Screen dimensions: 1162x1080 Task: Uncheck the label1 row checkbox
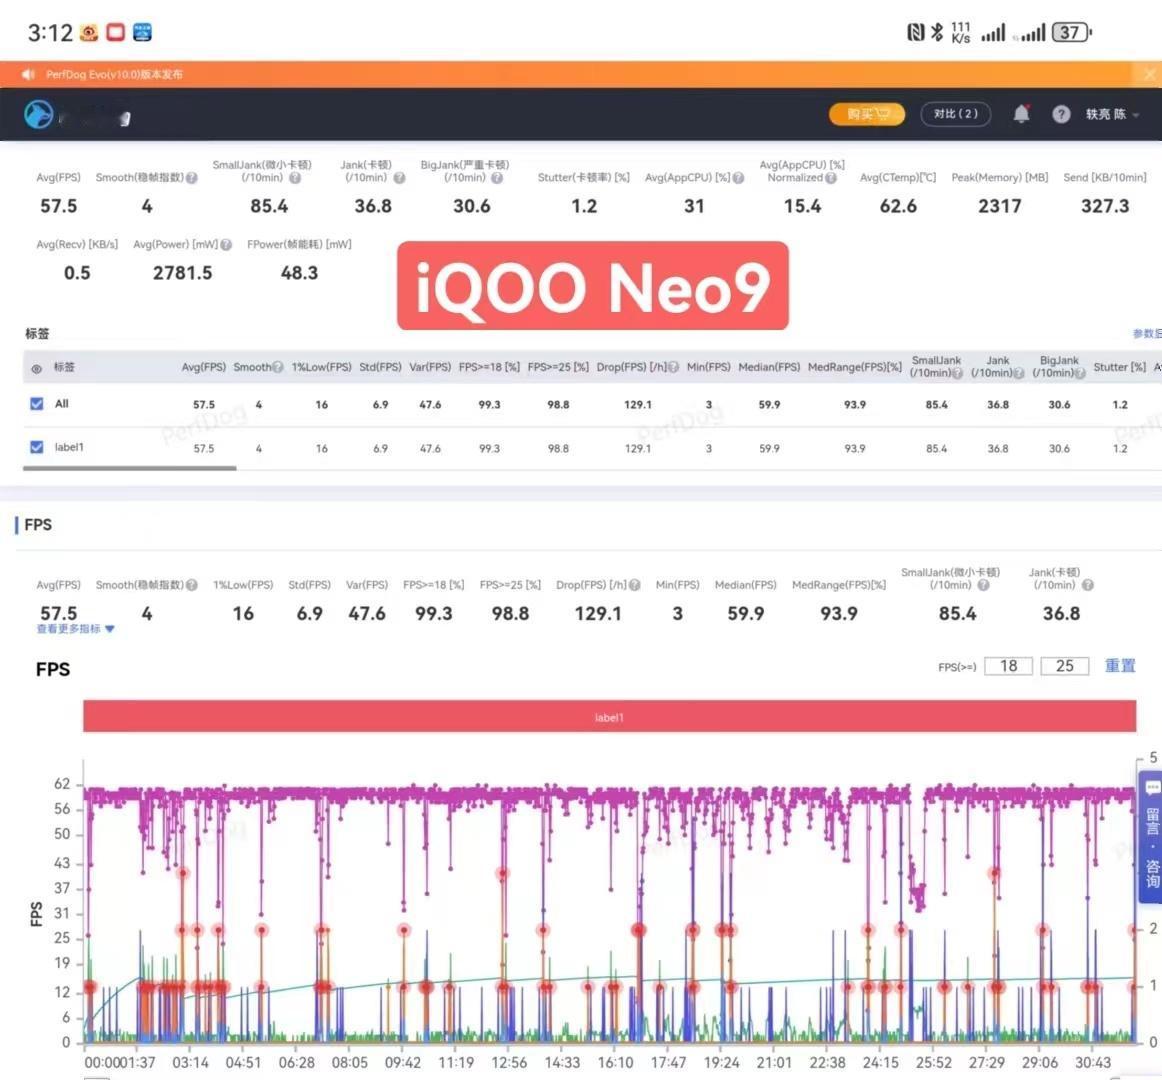click(x=36, y=447)
